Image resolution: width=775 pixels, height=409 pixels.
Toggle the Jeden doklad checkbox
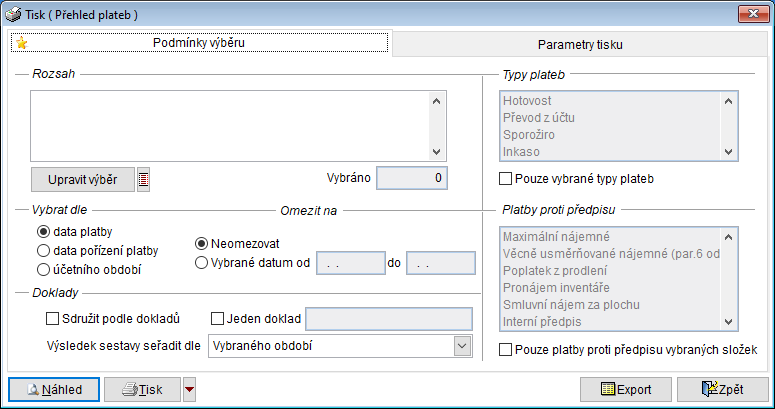coord(219,319)
